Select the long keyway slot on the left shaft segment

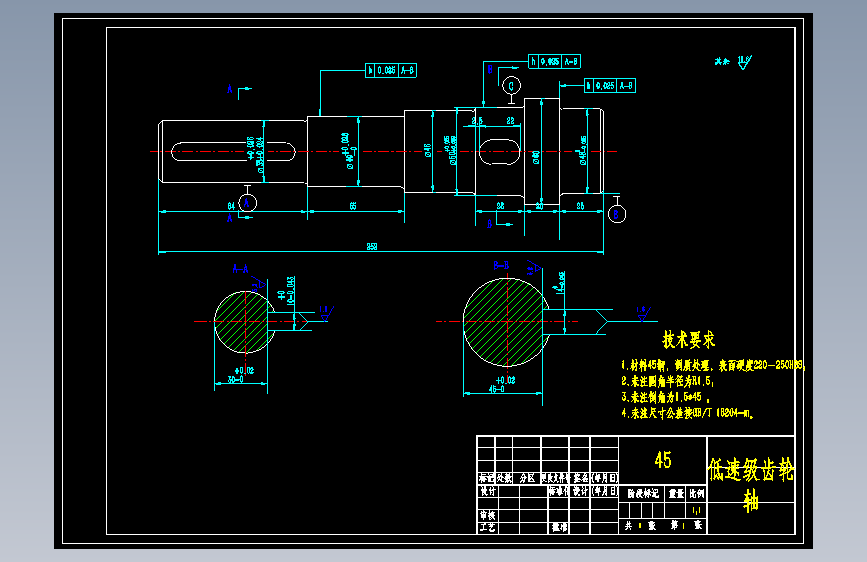coord(233,152)
